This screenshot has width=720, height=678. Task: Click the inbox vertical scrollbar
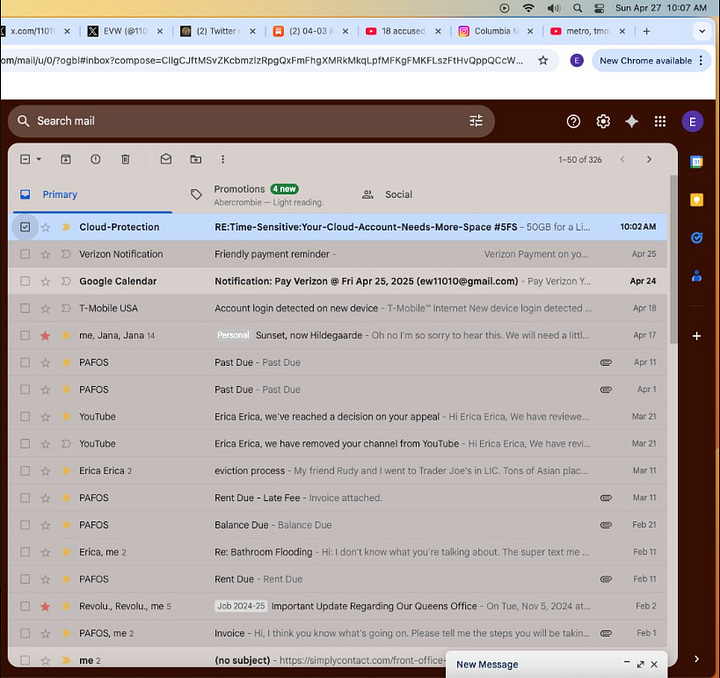674,259
